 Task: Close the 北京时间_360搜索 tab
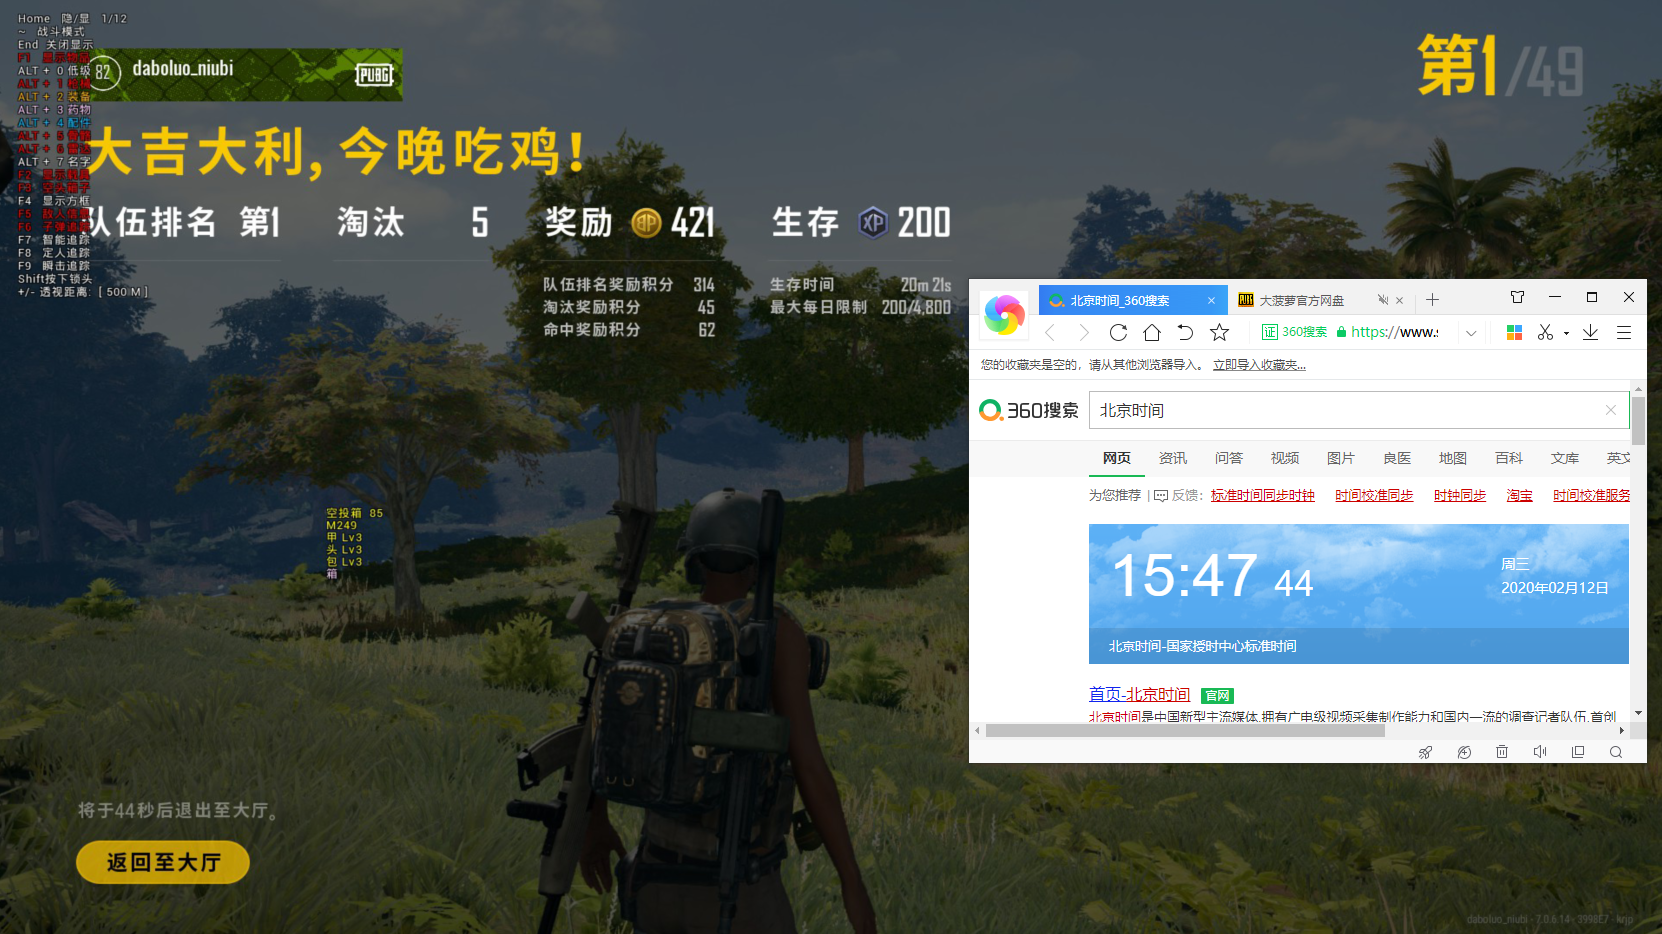tap(1211, 300)
